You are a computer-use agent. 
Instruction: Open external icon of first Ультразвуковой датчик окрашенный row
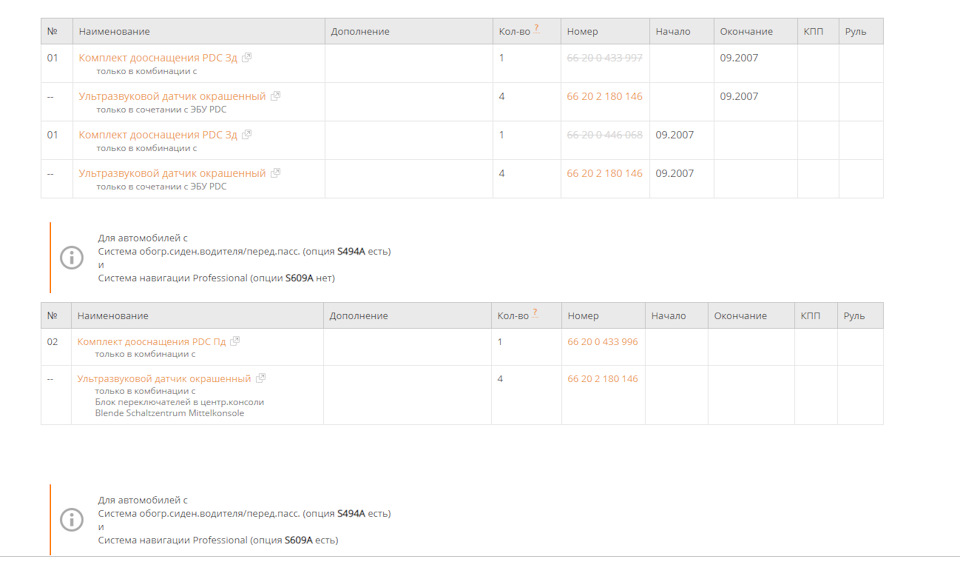point(276,97)
